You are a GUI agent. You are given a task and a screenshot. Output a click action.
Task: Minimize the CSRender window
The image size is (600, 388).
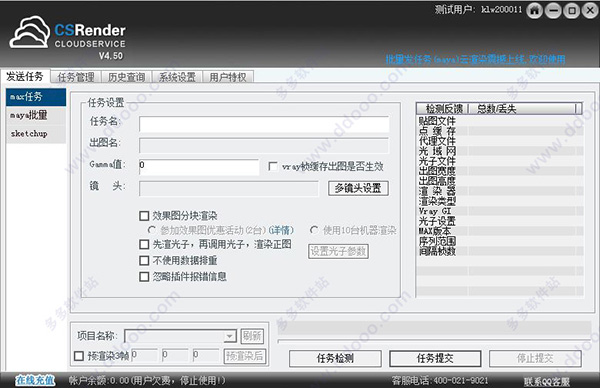tap(553, 11)
